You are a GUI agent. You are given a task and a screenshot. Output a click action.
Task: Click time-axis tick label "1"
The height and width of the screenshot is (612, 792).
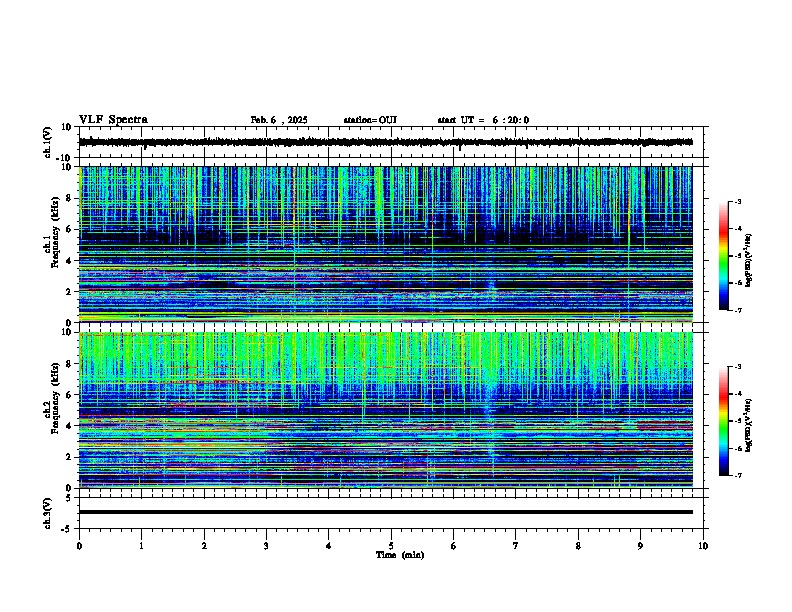point(141,546)
